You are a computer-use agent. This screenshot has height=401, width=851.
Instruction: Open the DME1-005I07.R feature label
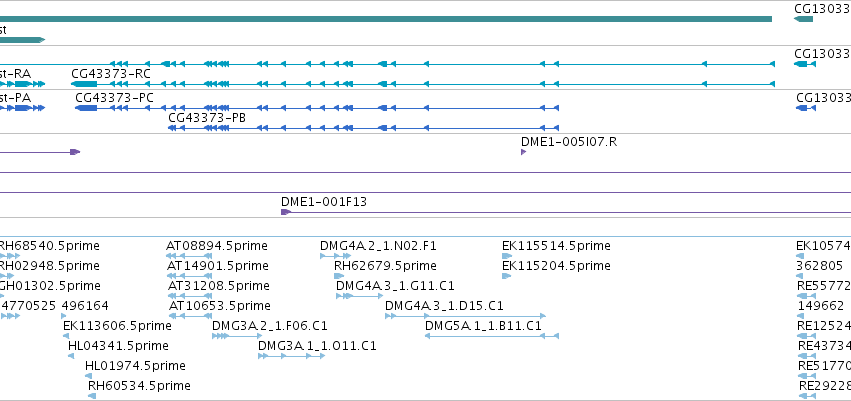tap(569, 142)
